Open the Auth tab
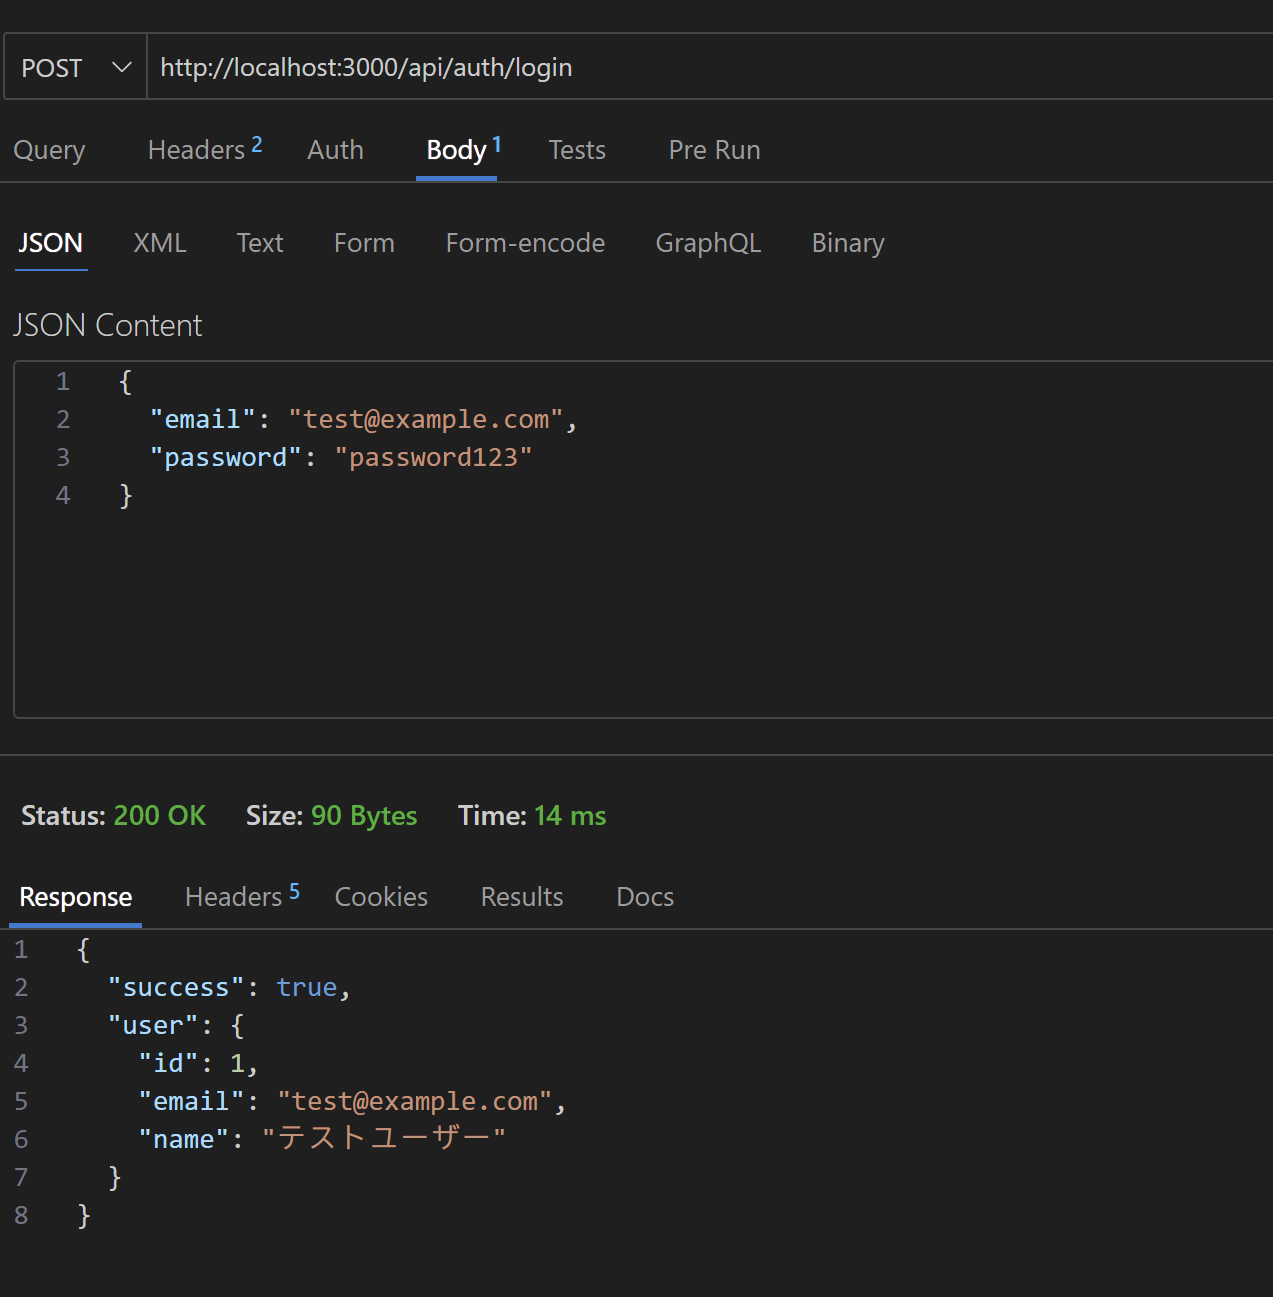This screenshot has height=1297, width=1273. tap(335, 150)
